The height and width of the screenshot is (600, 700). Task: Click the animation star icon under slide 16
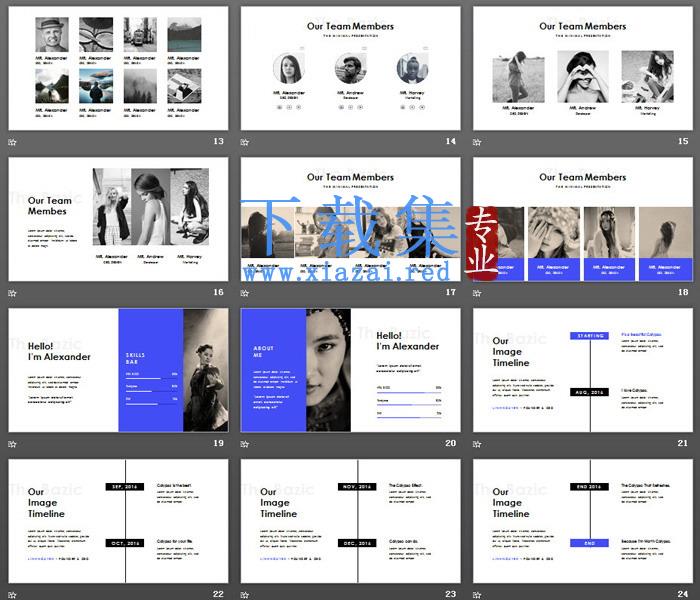pos(12,293)
